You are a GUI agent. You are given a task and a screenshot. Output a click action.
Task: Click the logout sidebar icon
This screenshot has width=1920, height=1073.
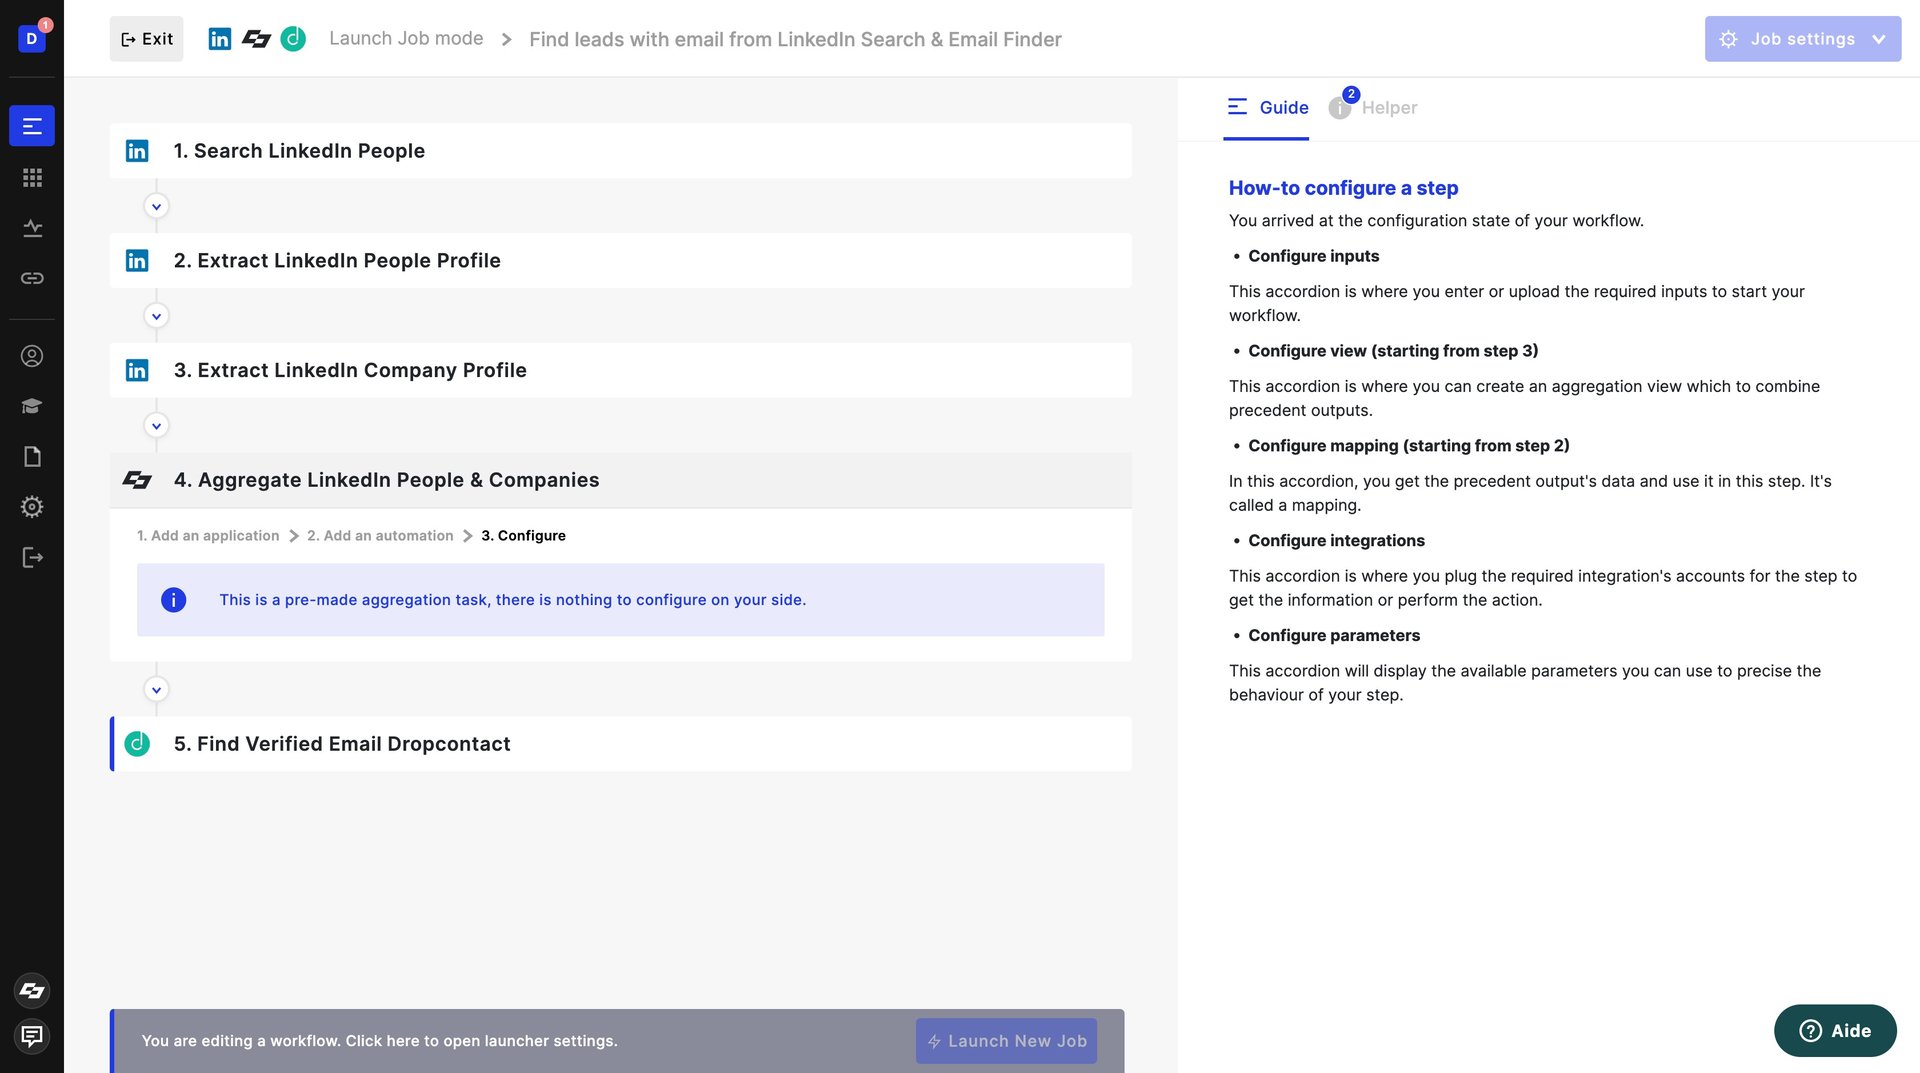(32, 557)
